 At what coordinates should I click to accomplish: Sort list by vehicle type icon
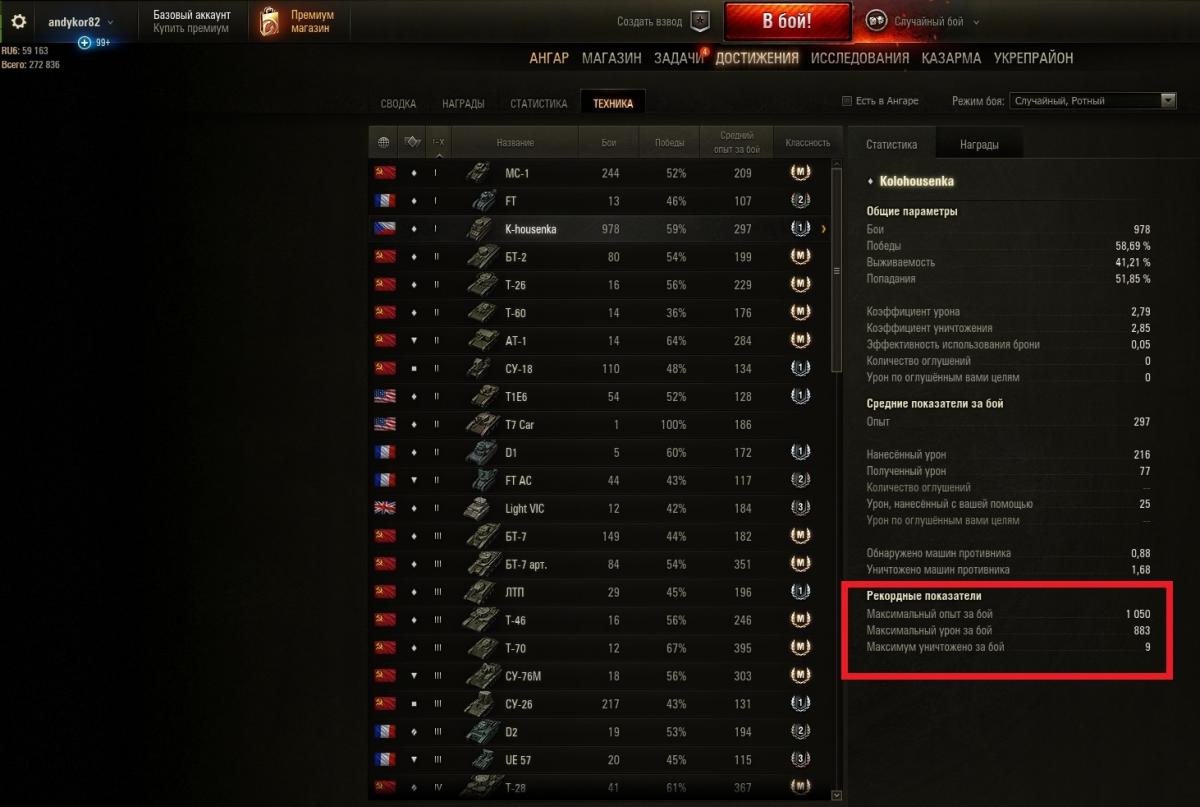click(x=412, y=142)
